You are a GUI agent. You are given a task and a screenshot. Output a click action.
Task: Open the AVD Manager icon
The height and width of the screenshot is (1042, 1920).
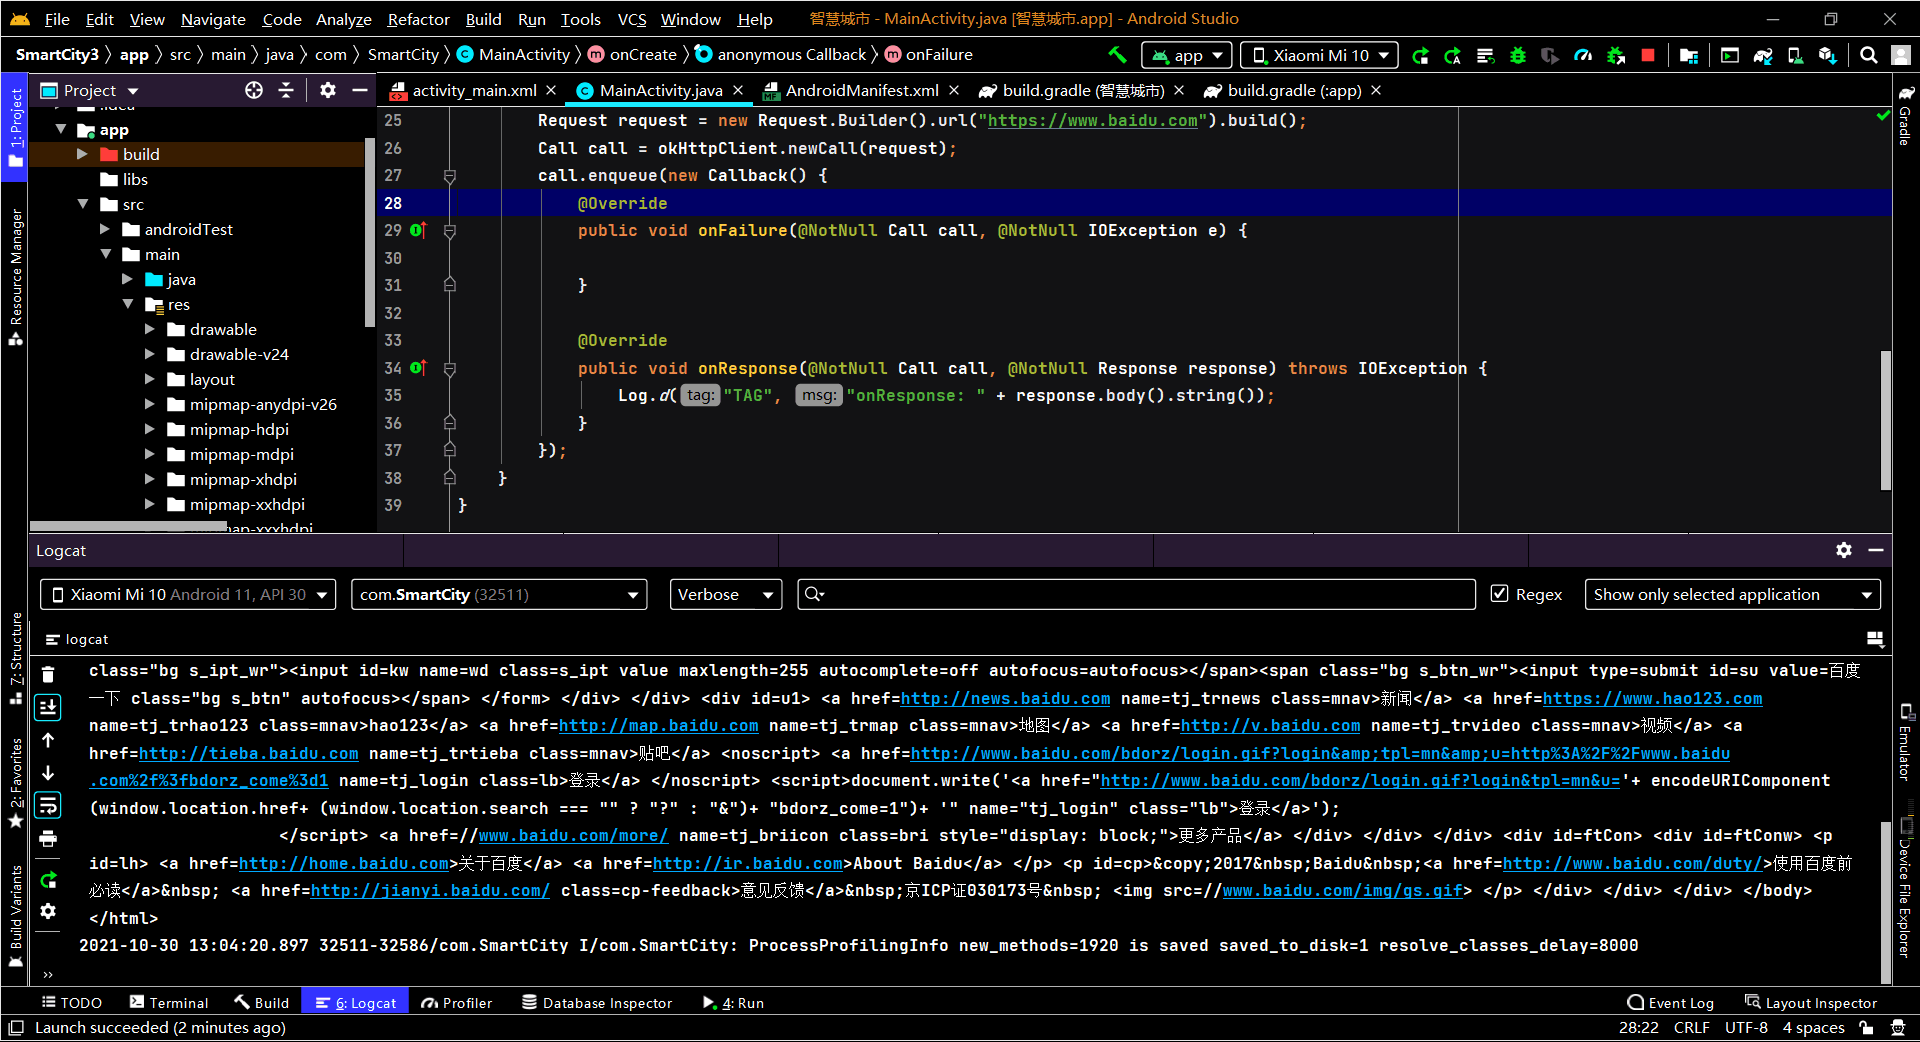[x=1796, y=56]
